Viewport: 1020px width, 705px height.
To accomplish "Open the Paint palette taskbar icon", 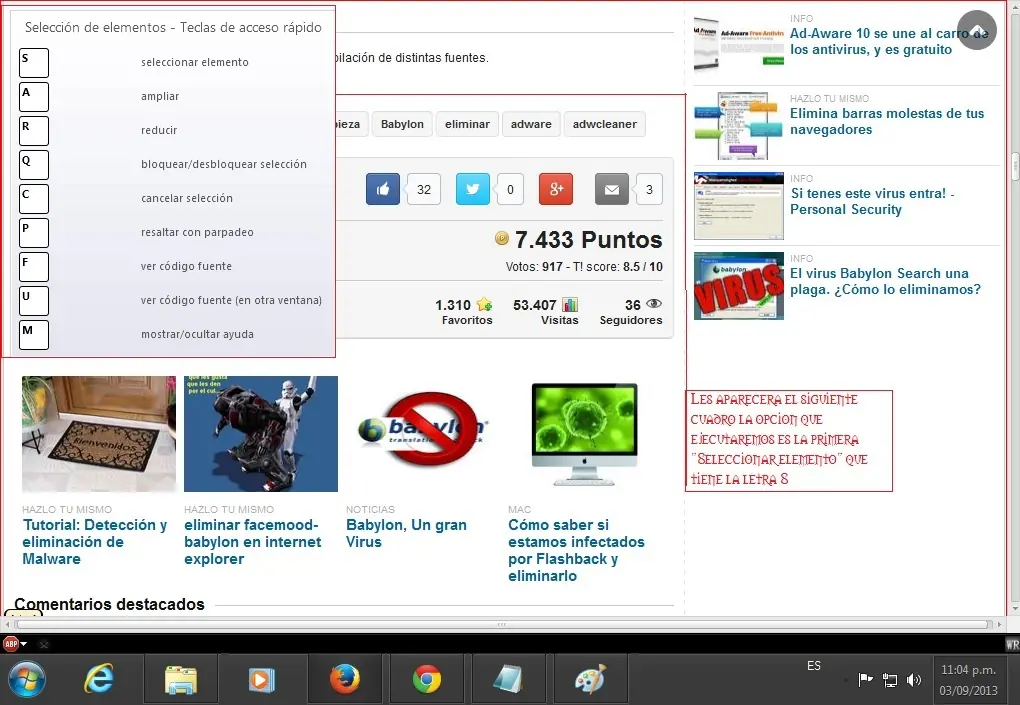I will click(590, 680).
